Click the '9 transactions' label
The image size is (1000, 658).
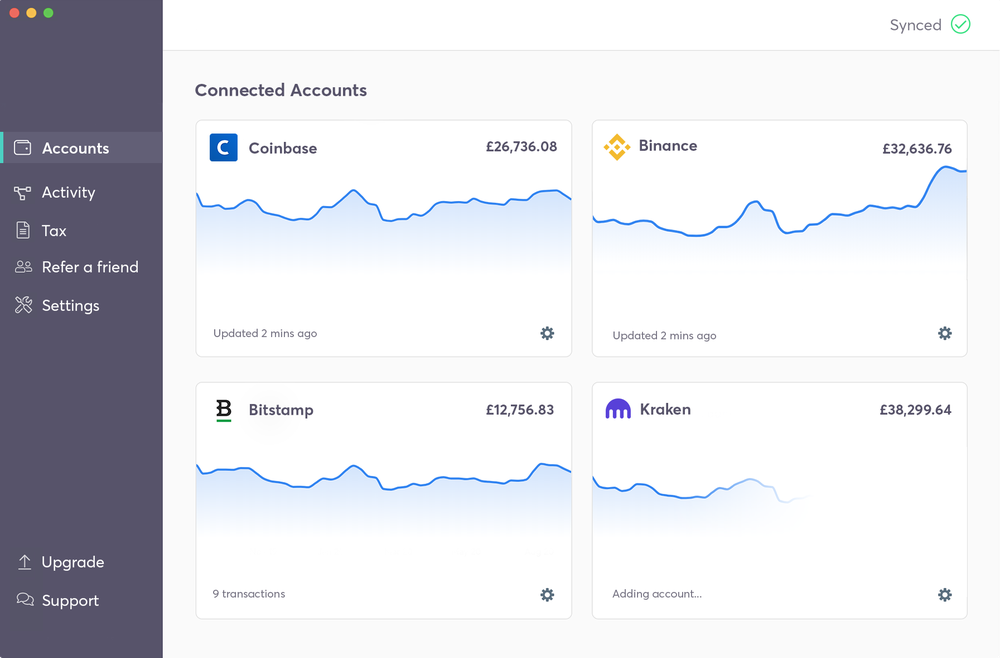[249, 594]
